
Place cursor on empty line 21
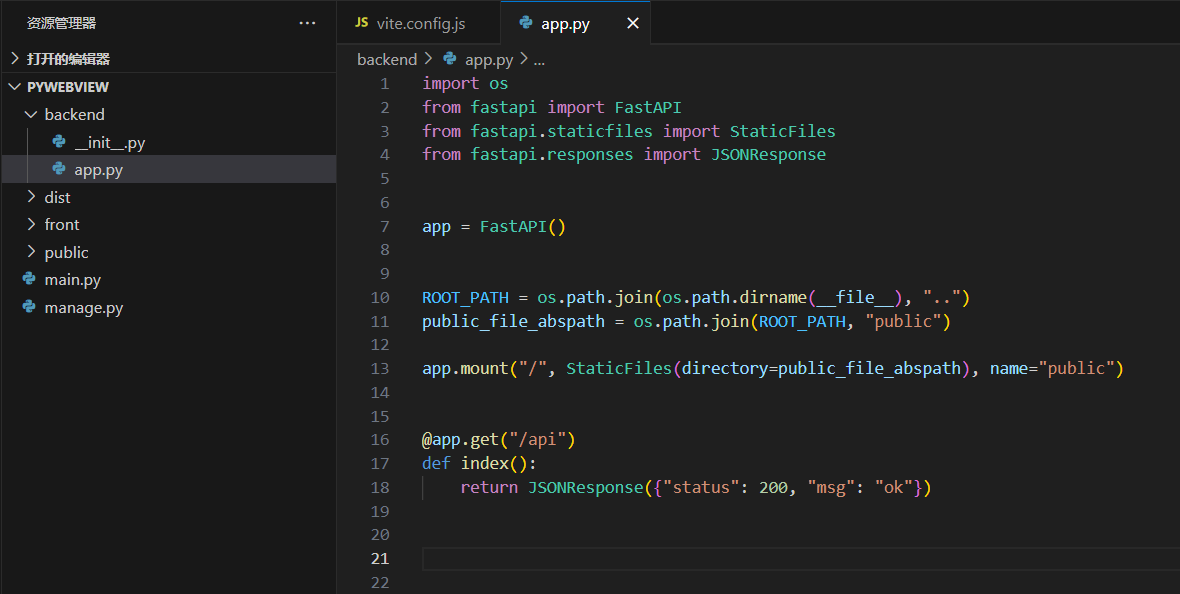click(801, 559)
